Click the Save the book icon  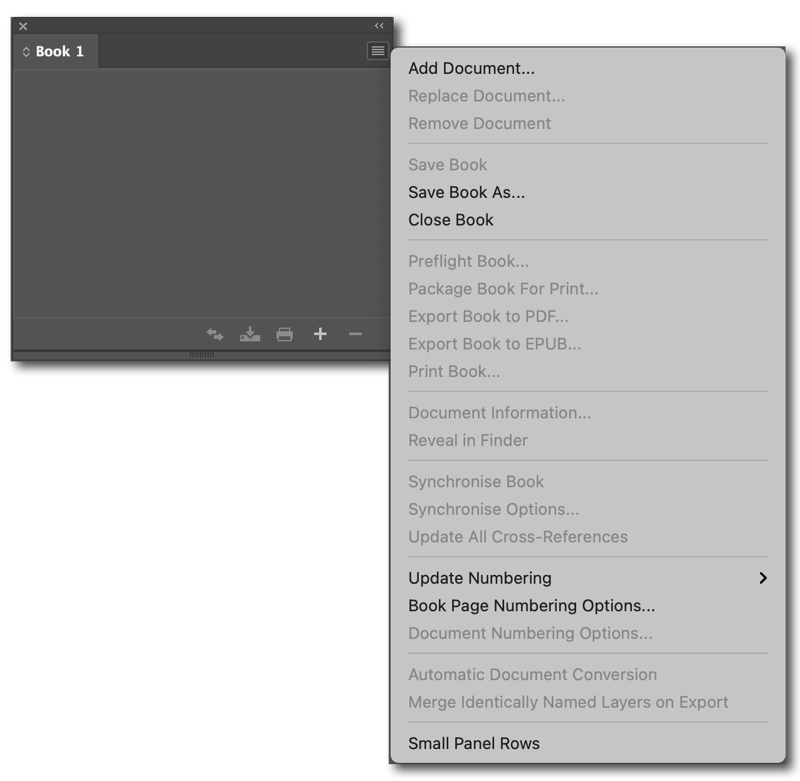click(x=250, y=335)
